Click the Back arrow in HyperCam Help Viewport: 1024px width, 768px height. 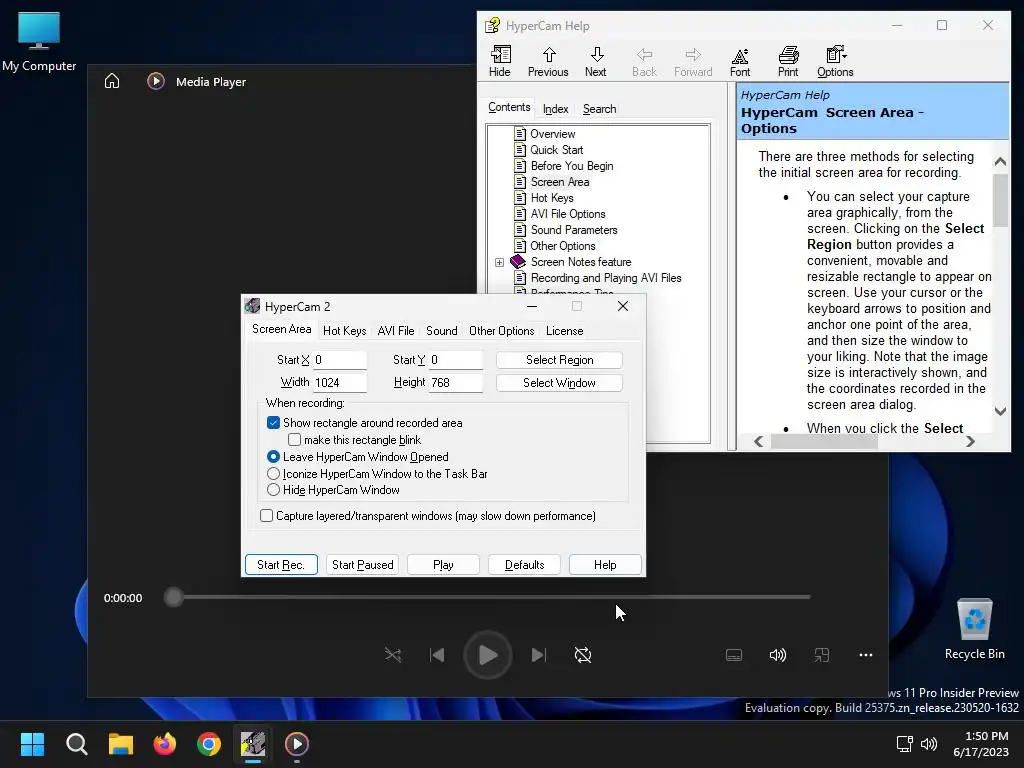tap(644, 61)
